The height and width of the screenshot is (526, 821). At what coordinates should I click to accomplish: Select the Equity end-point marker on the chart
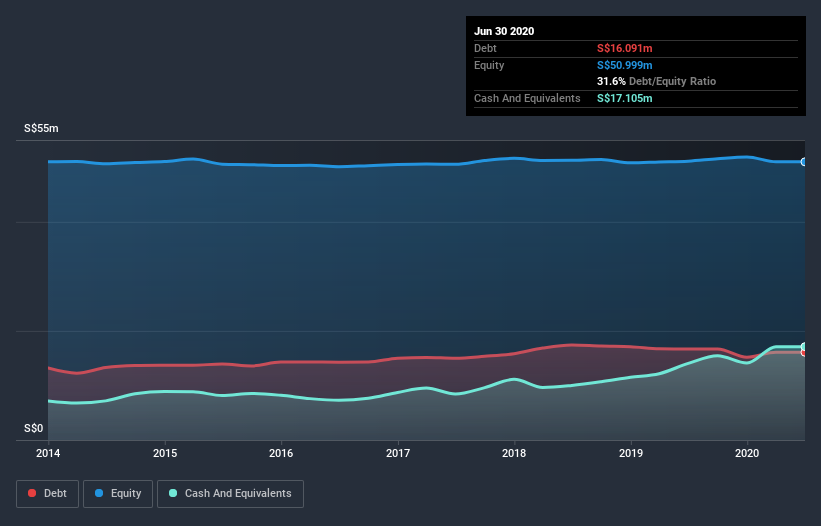click(804, 162)
